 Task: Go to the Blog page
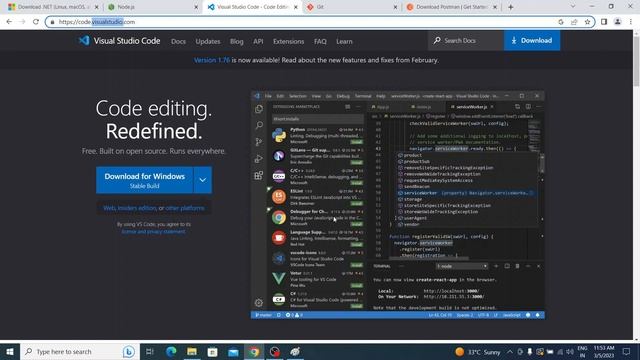click(x=237, y=41)
